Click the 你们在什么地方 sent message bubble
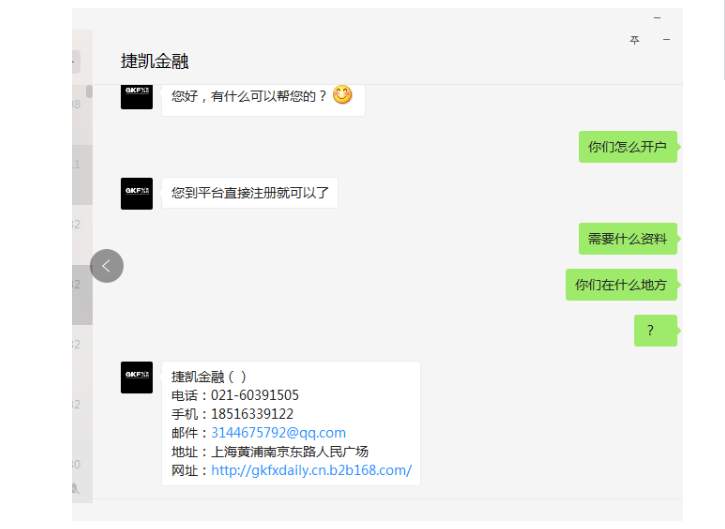The image size is (725, 529). point(621,284)
